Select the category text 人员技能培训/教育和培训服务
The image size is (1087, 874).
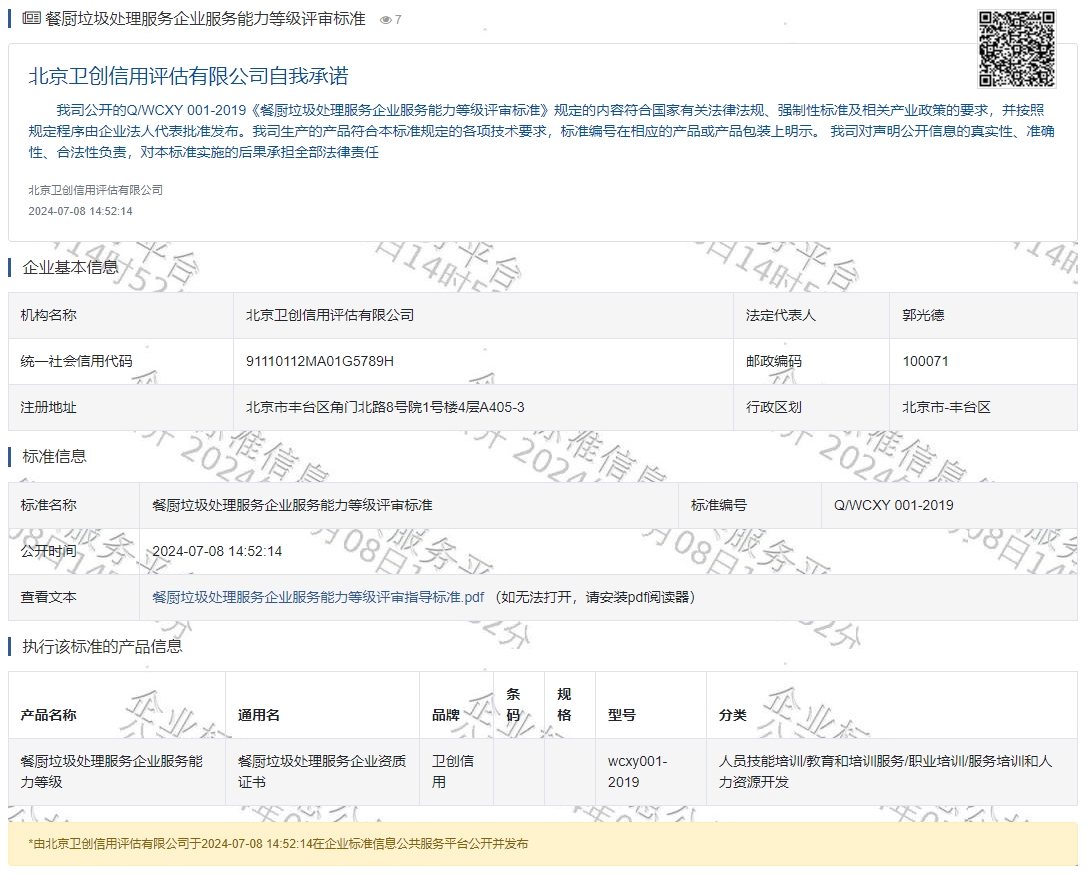click(811, 761)
